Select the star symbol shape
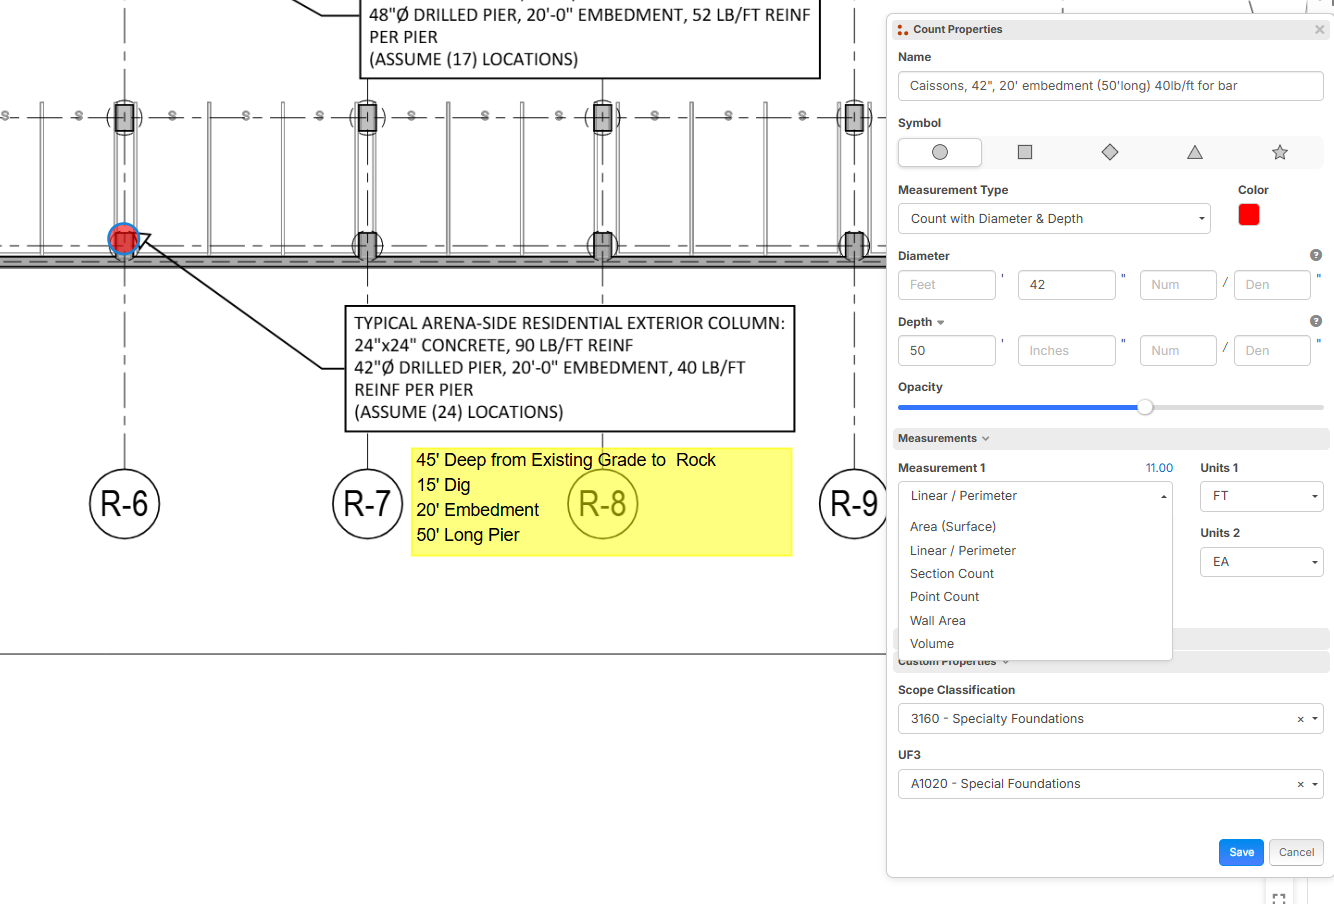Image resolution: width=1334 pixels, height=904 pixels. tap(1280, 152)
